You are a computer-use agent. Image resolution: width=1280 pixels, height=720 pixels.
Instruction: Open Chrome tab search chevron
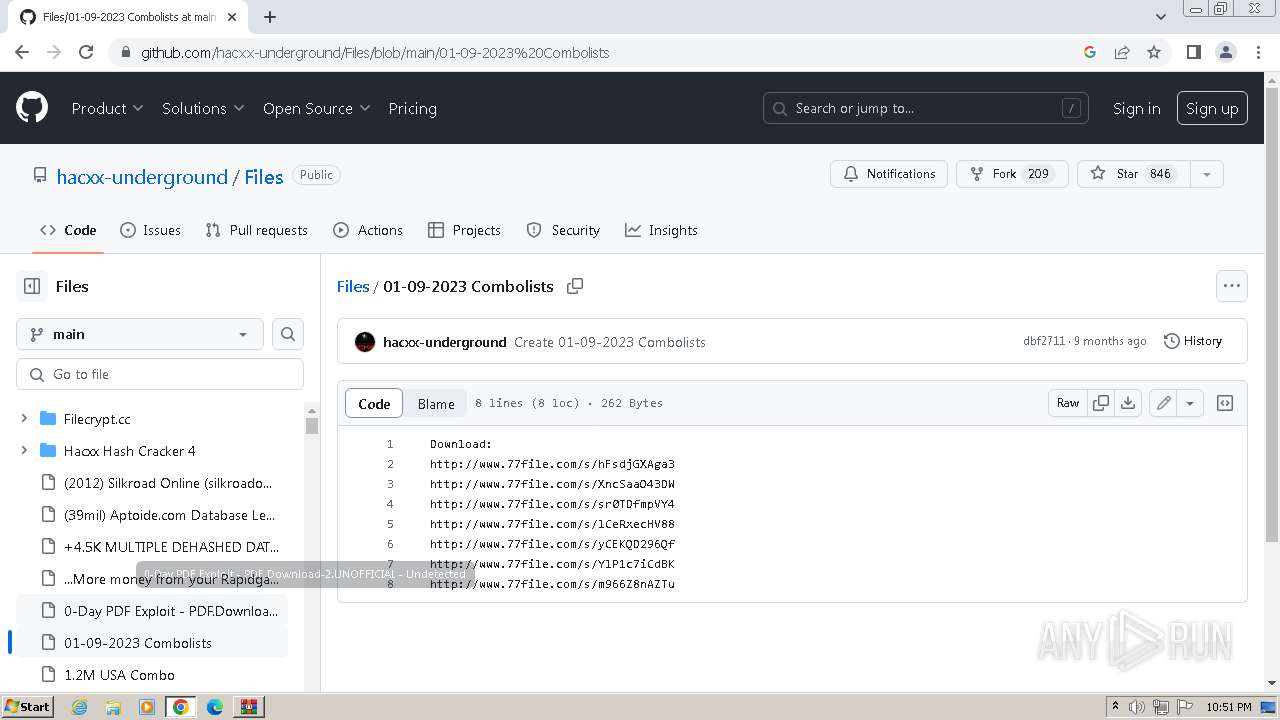coord(1160,17)
